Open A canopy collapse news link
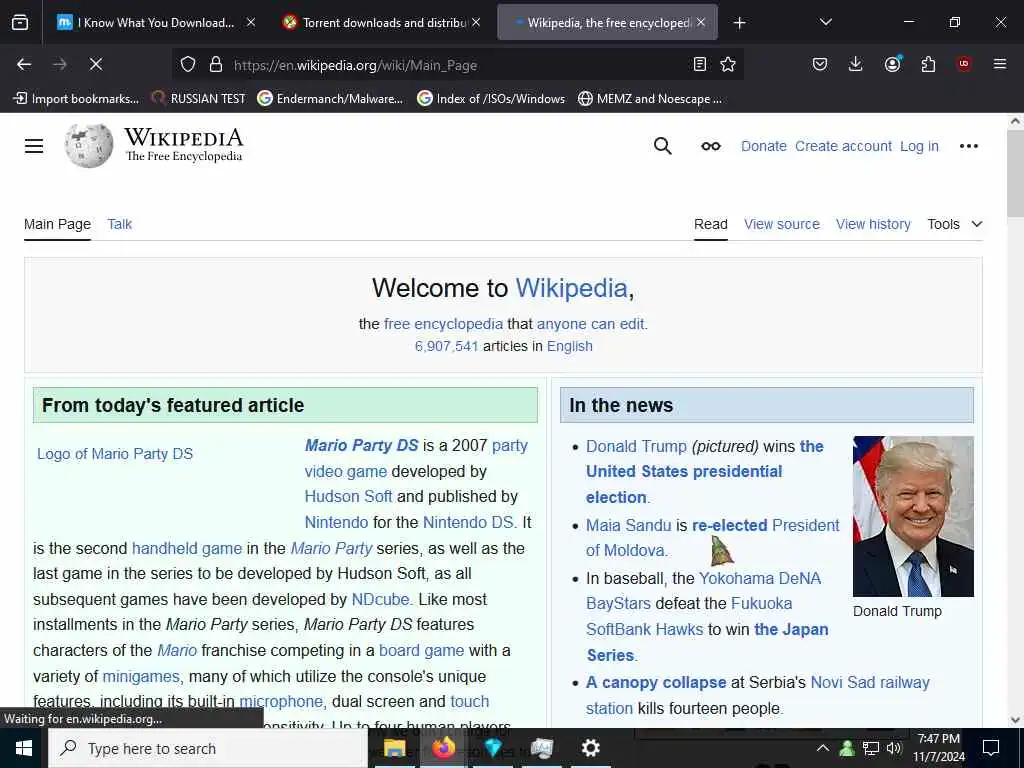The height and width of the screenshot is (768, 1024). (x=656, y=682)
